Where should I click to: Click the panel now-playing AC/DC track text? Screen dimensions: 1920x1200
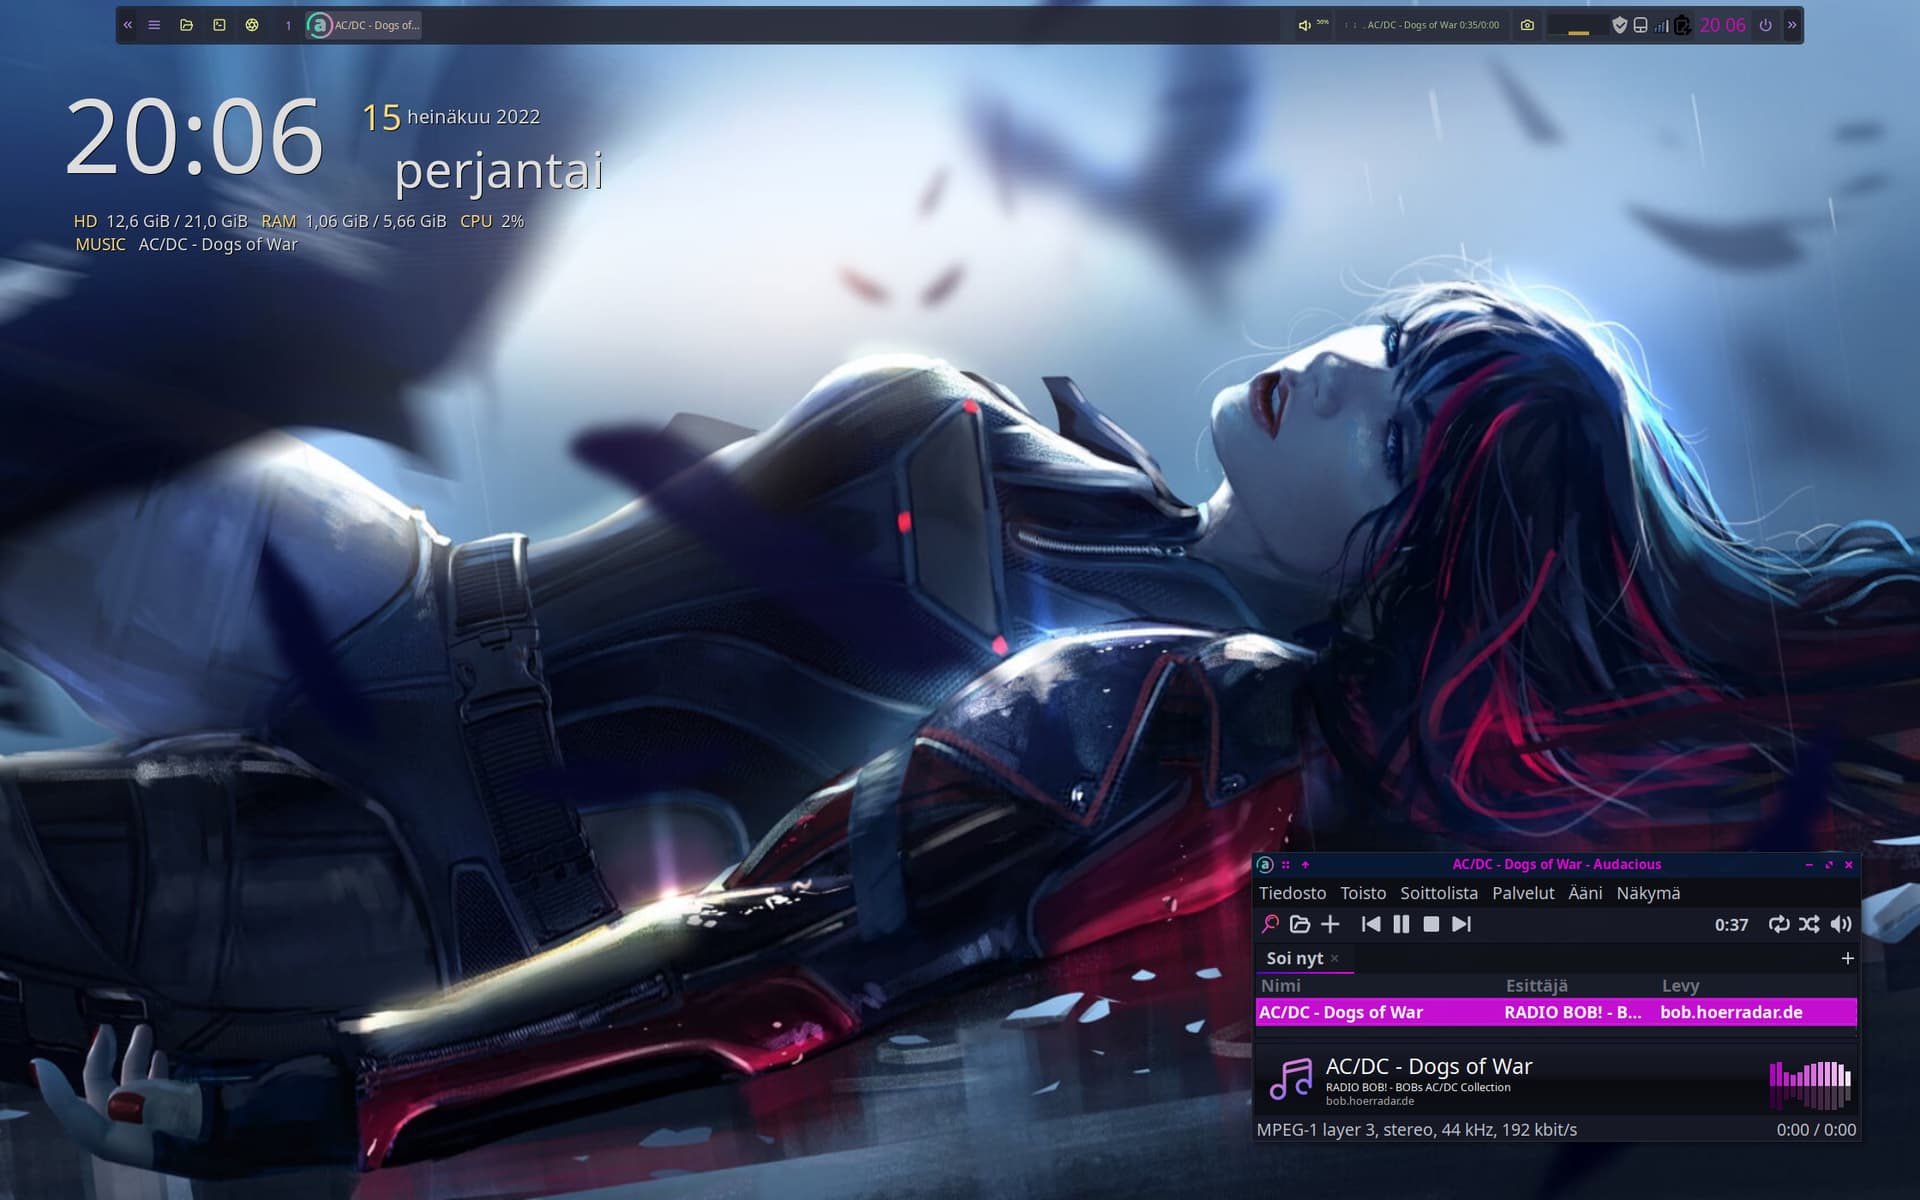(1432, 25)
